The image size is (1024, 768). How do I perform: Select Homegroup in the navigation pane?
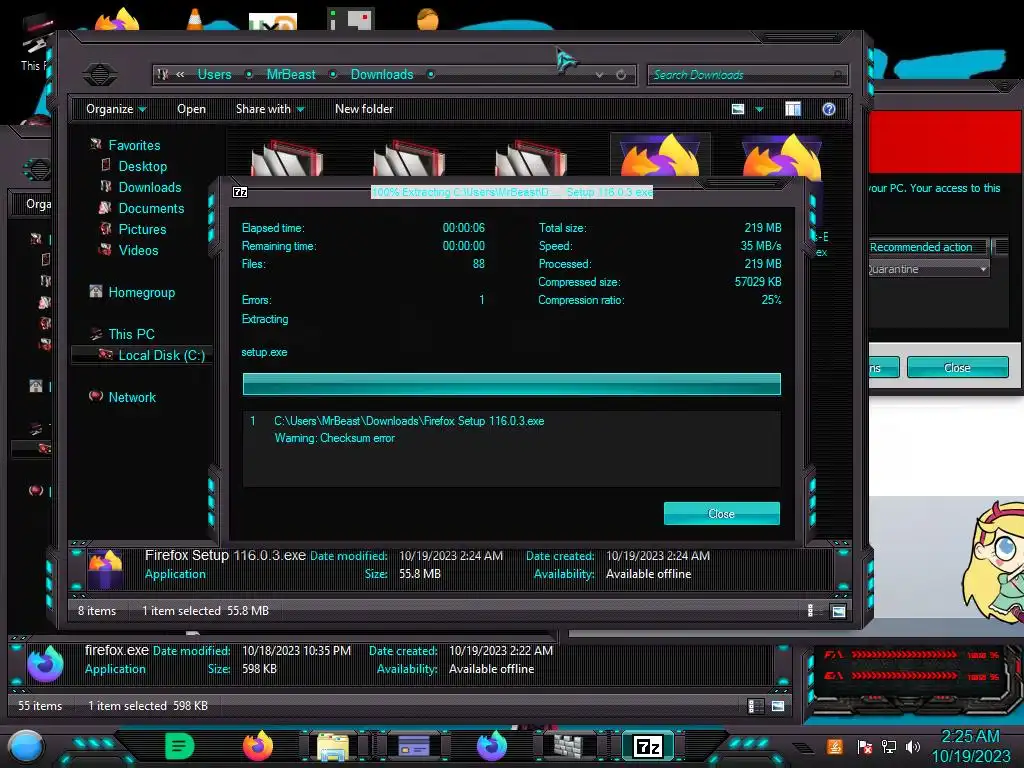tap(141, 292)
